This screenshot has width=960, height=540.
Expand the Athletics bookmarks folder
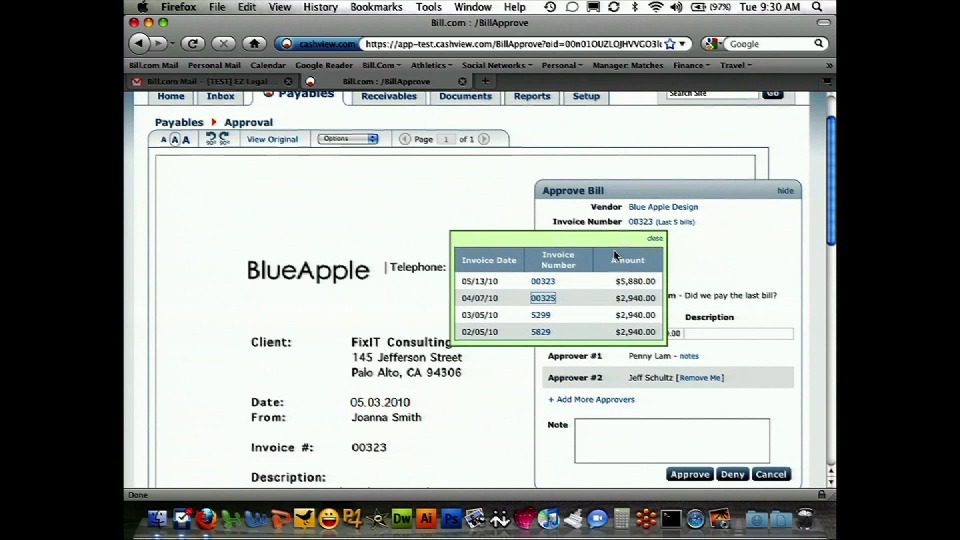pyautogui.click(x=431, y=65)
